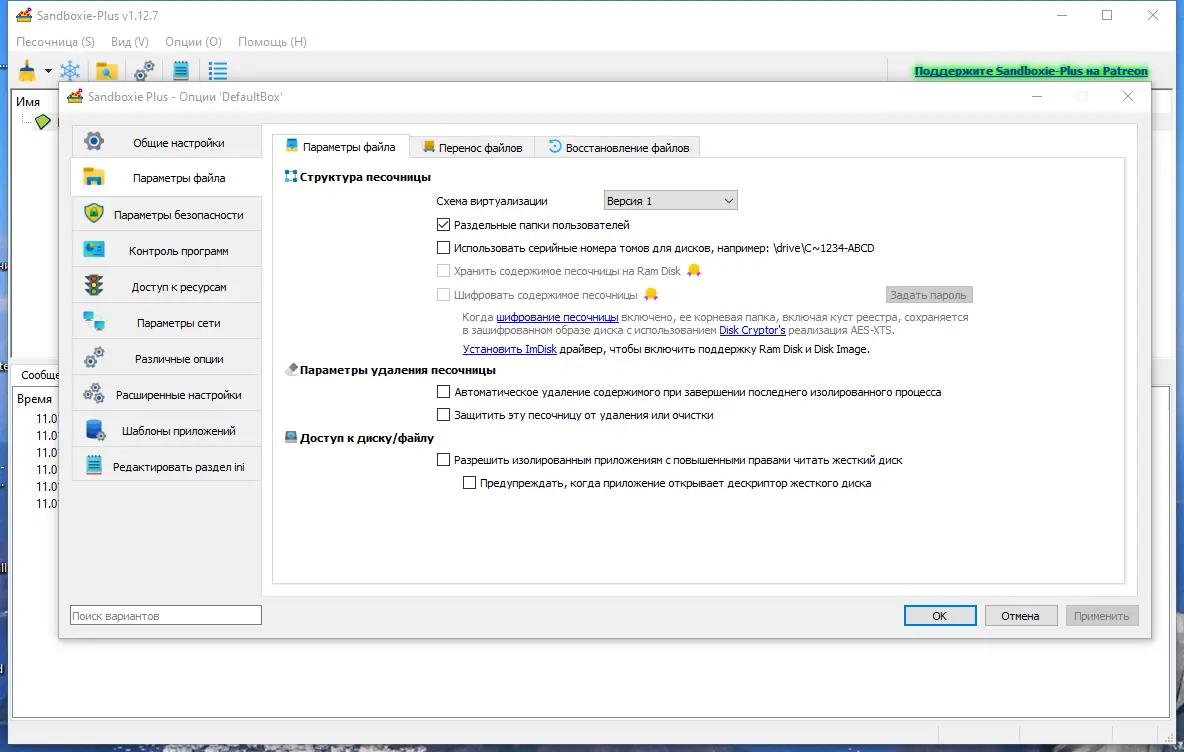Open Вид (V) menu in main window
Viewport: 1184px width, 752px height.
click(x=130, y=42)
